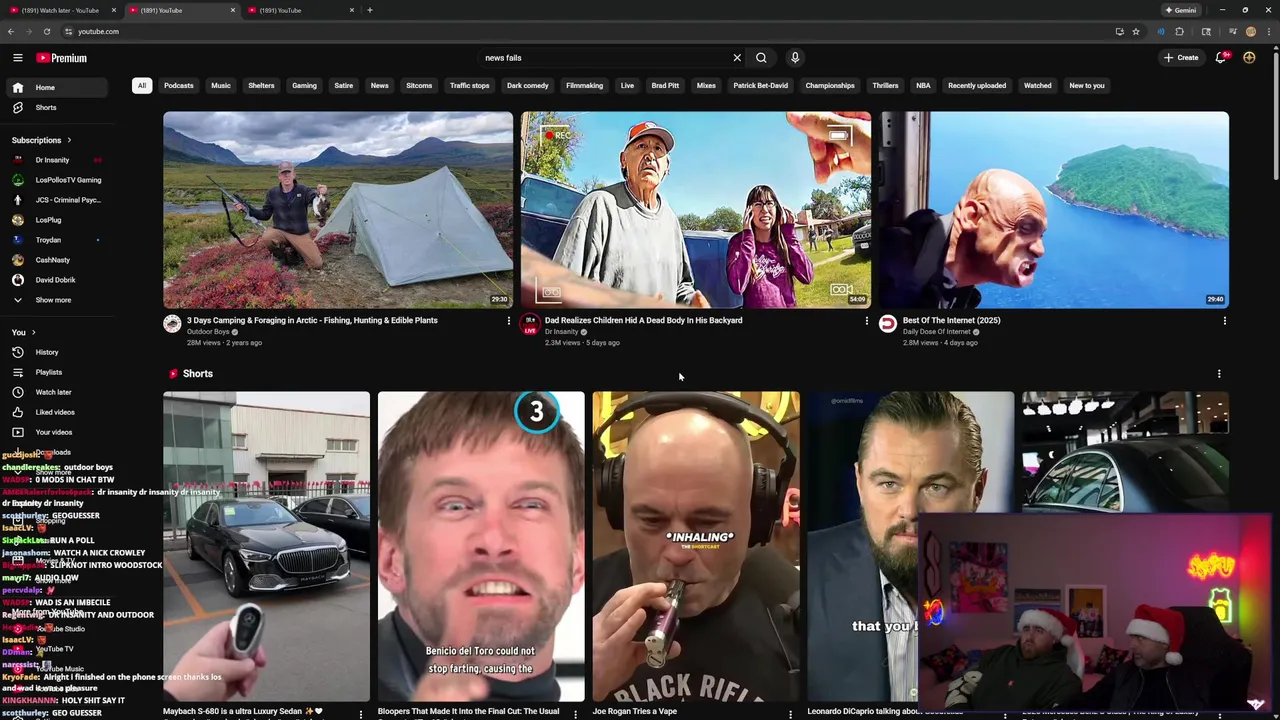Viewport: 1280px width, 720px height.
Task: Select the All filter chip
Action: (141, 86)
